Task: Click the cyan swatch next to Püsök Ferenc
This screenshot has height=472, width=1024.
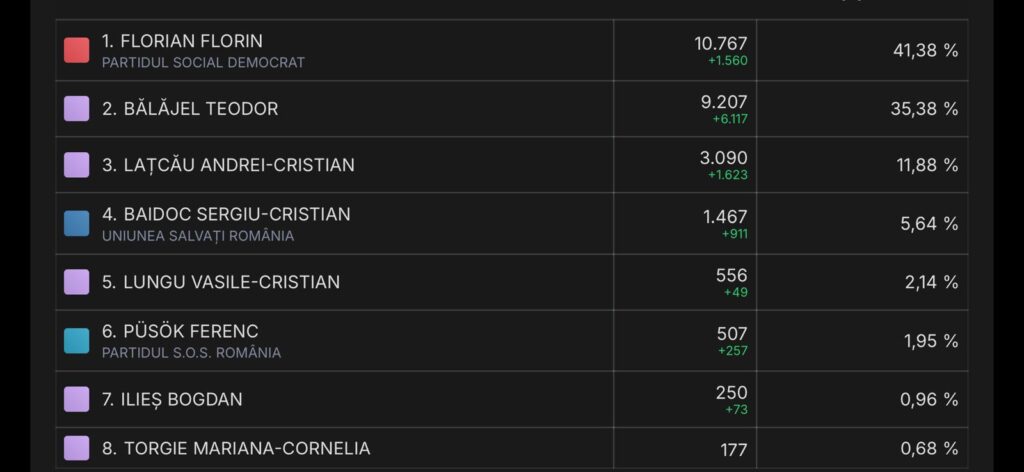Action: pos(77,340)
